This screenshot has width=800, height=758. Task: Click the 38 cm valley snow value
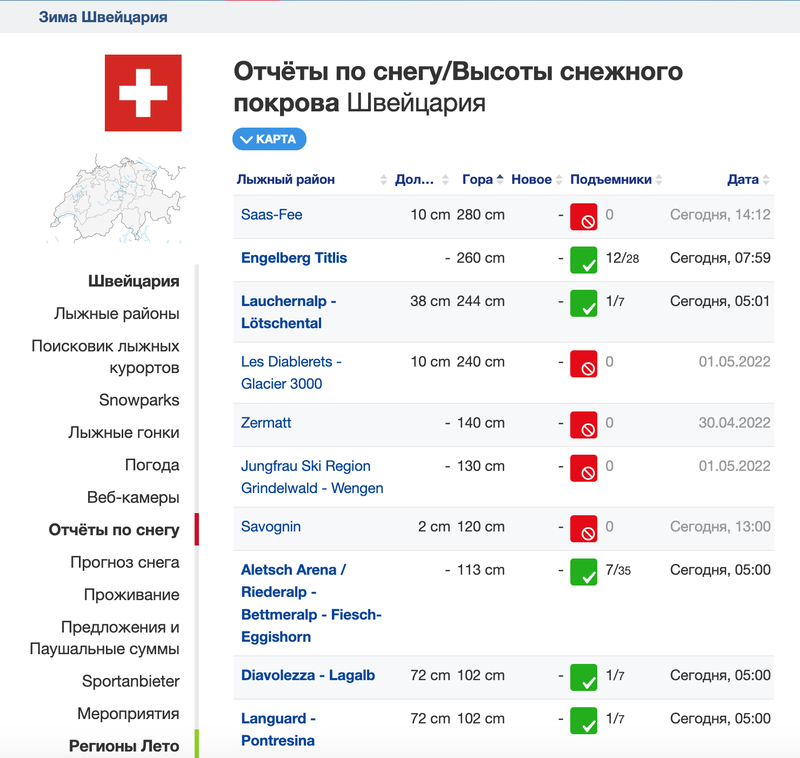click(x=430, y=301)
